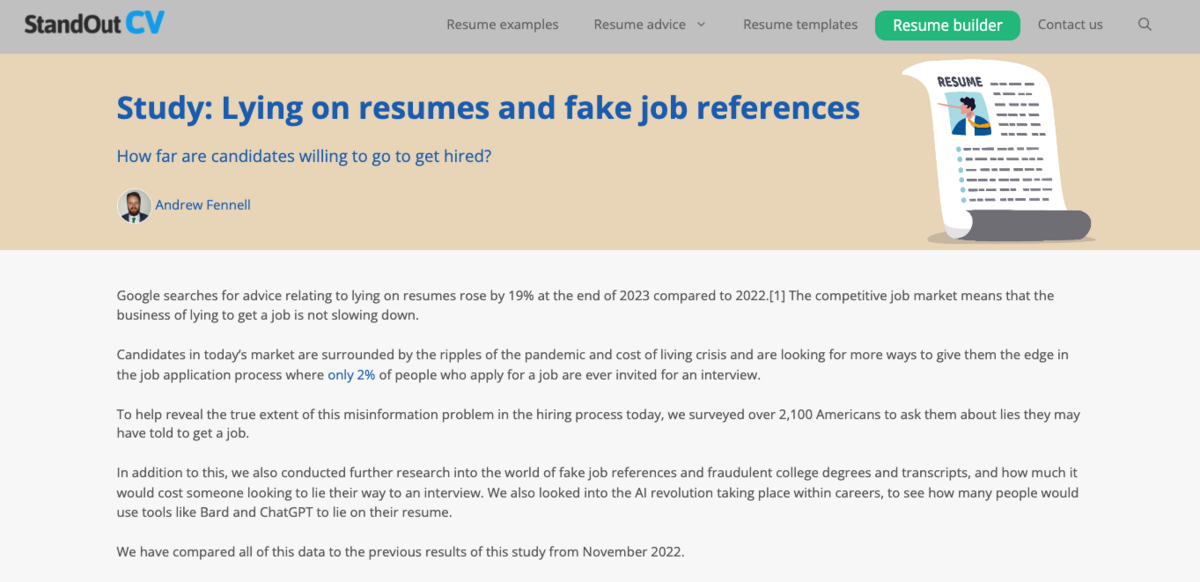Click the paragraph starting "To help reveal"

[x=598, y=423]
